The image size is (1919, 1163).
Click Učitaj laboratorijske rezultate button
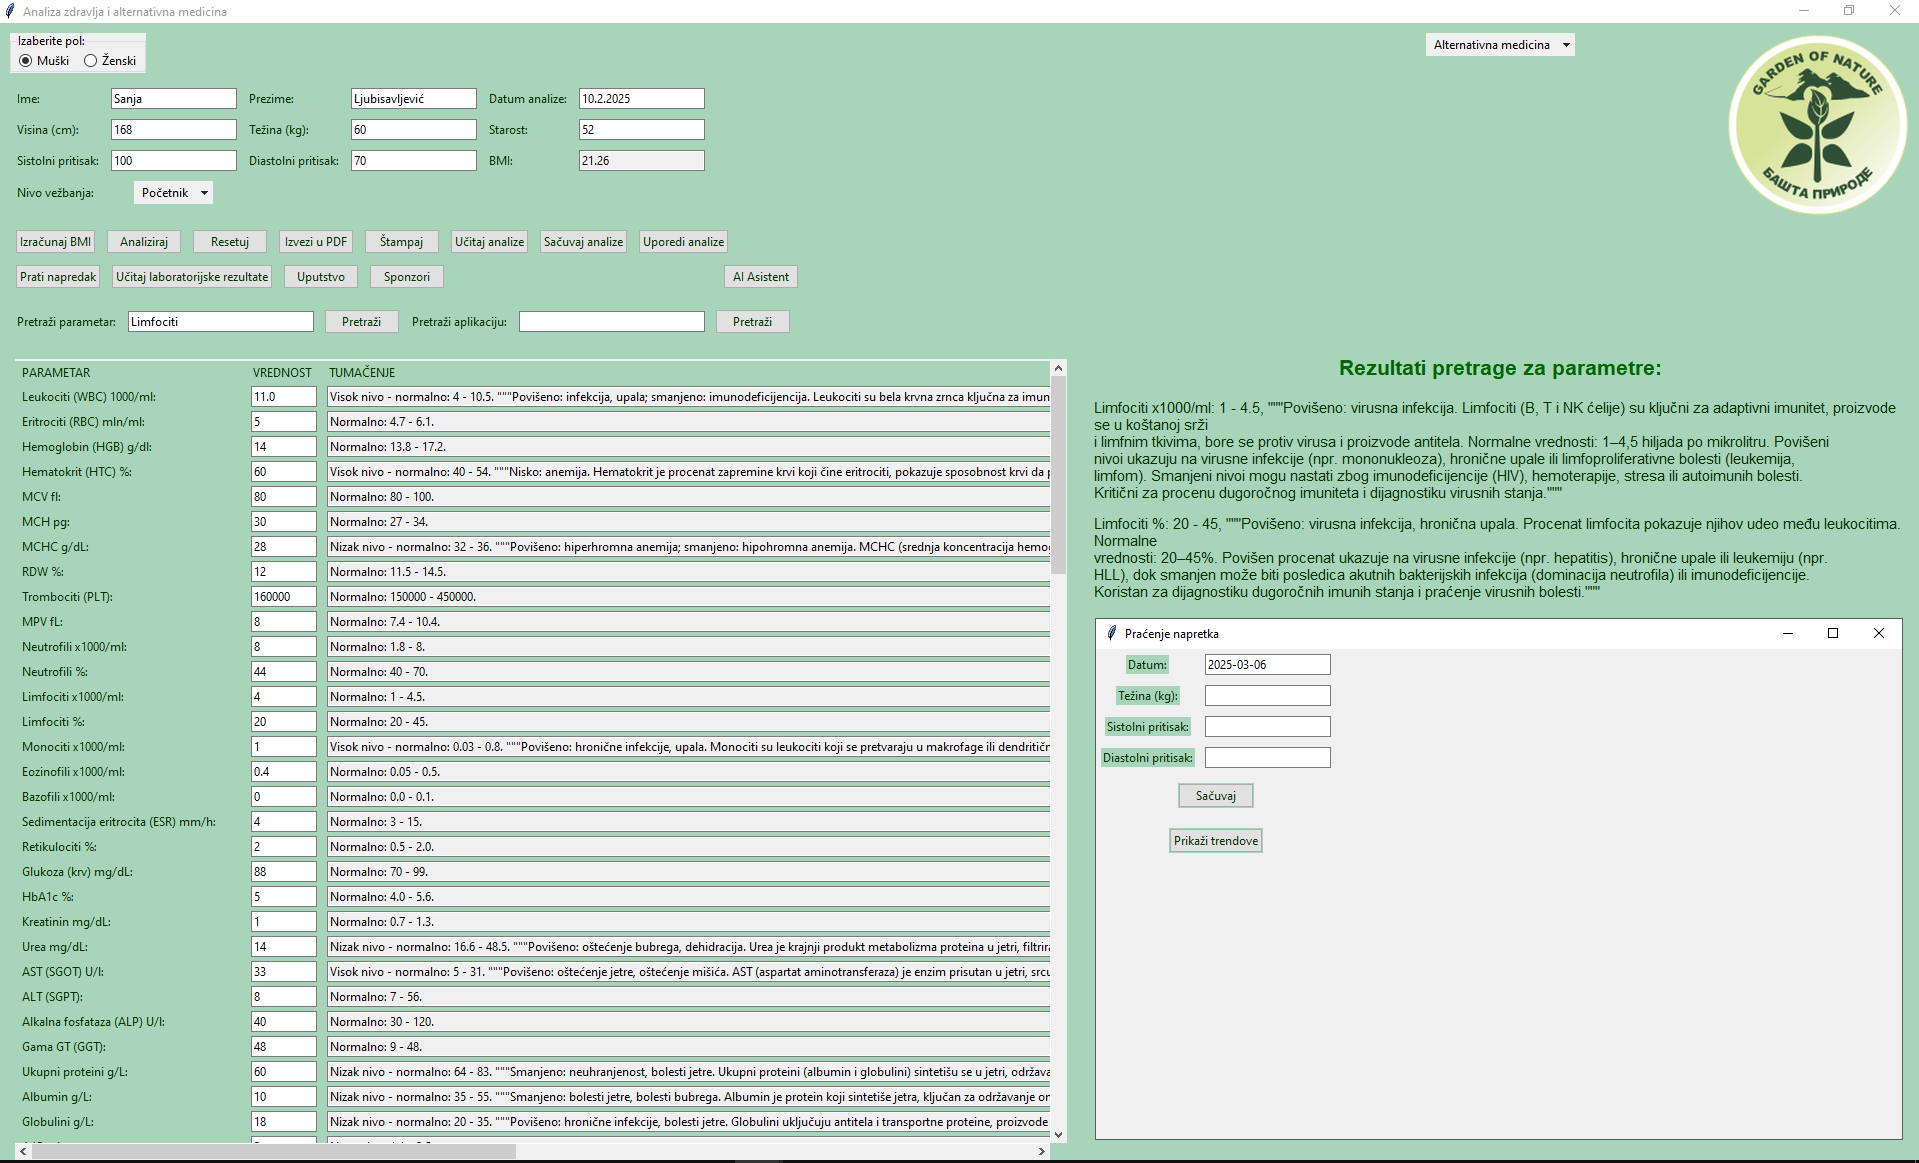point(192,277)
